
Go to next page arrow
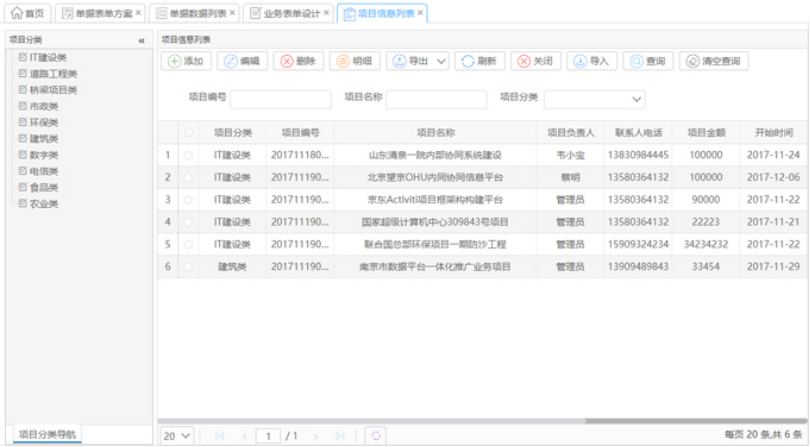click(315, 436)
